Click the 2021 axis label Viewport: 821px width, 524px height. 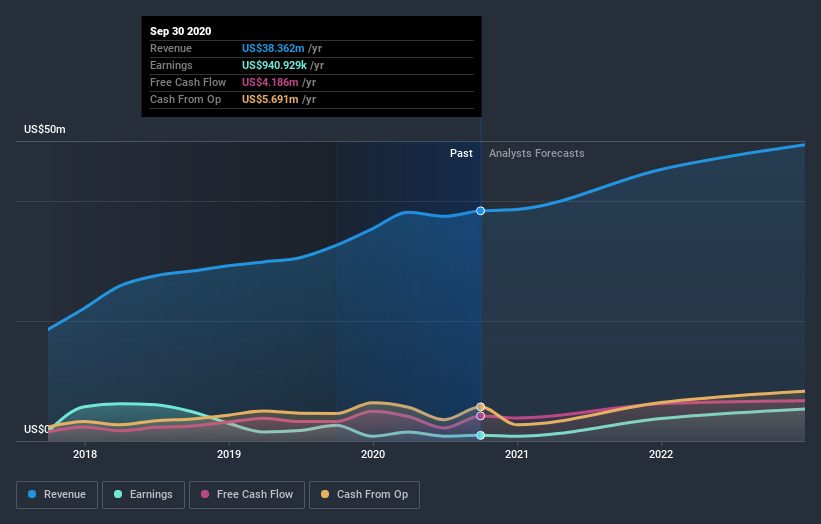(517, 454)
